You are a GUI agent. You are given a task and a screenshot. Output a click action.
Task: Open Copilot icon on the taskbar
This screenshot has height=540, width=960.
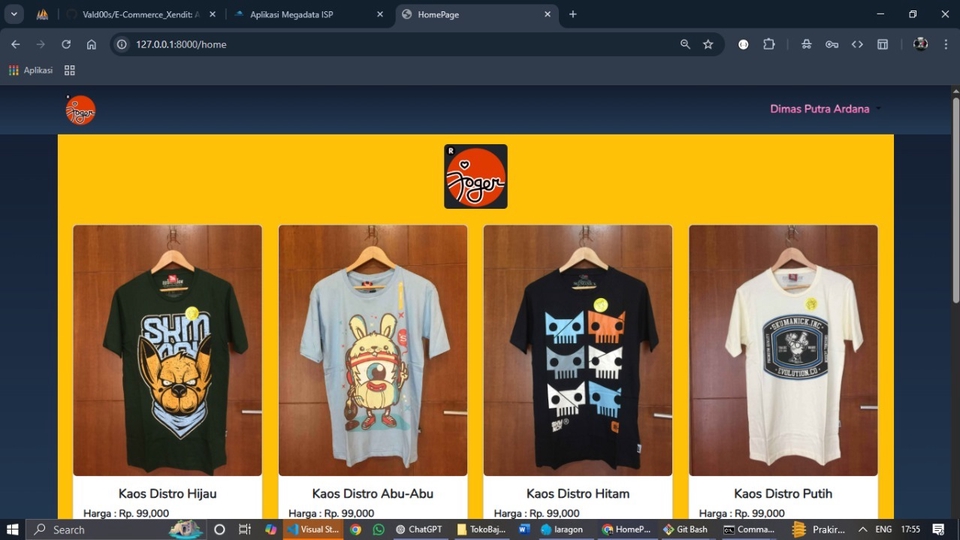coord(271,530)
